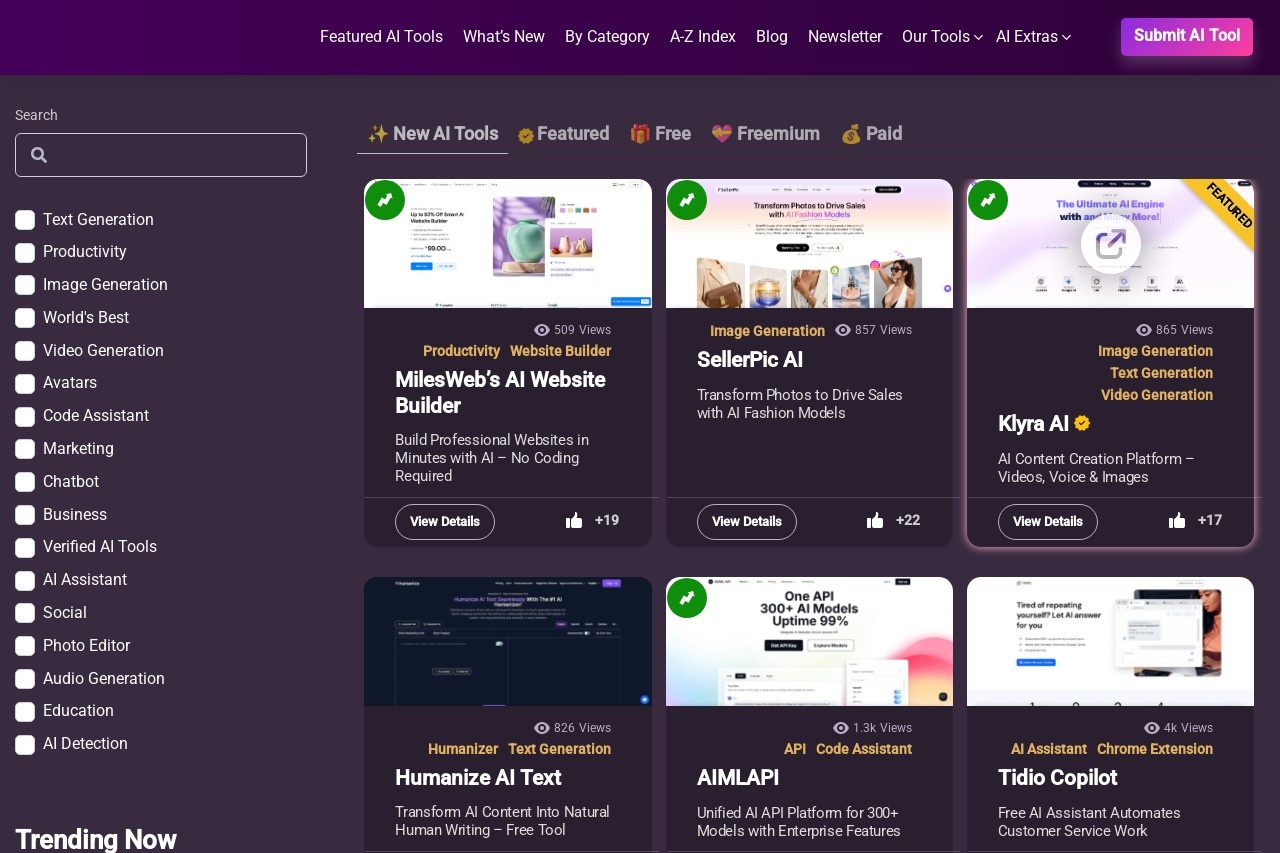Check the Photo Editor filter

[25, 646]
